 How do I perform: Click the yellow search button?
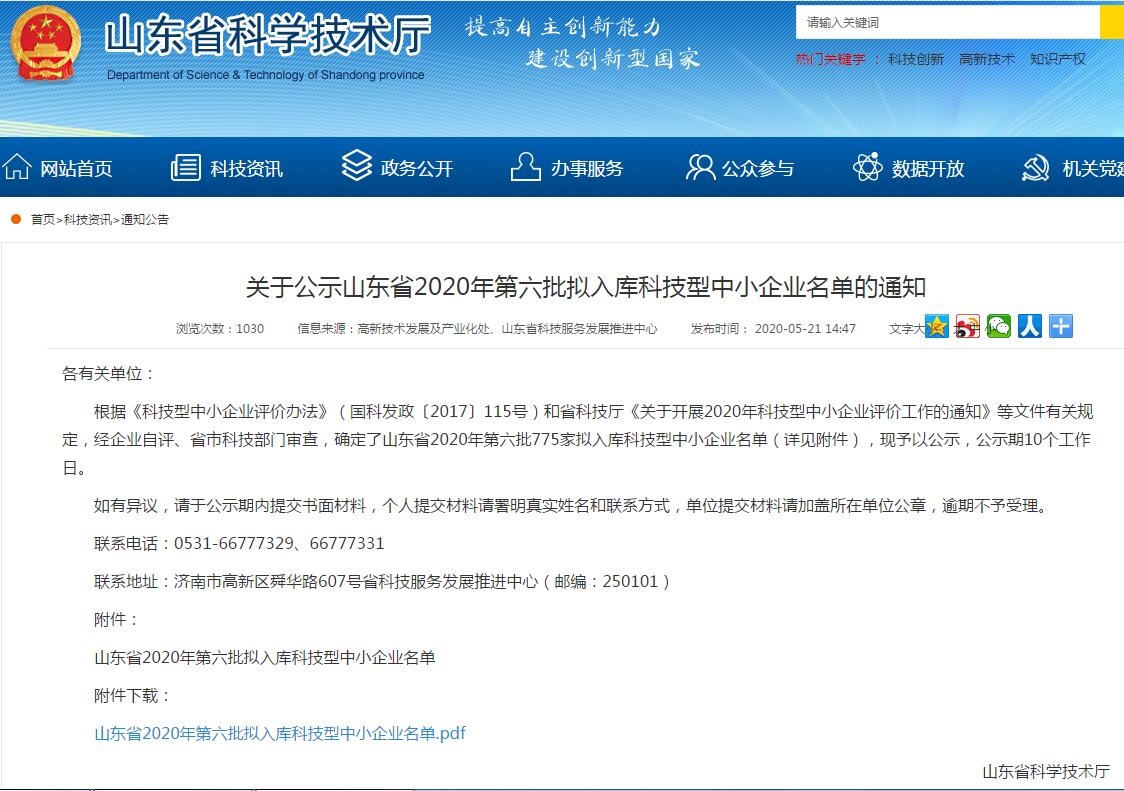point(1111,22)
